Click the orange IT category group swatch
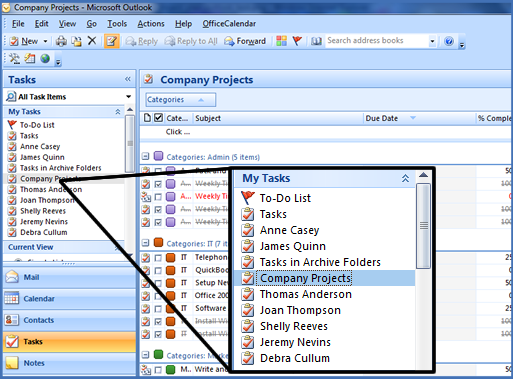Screen dimensions: 513x379 (159, 242)
